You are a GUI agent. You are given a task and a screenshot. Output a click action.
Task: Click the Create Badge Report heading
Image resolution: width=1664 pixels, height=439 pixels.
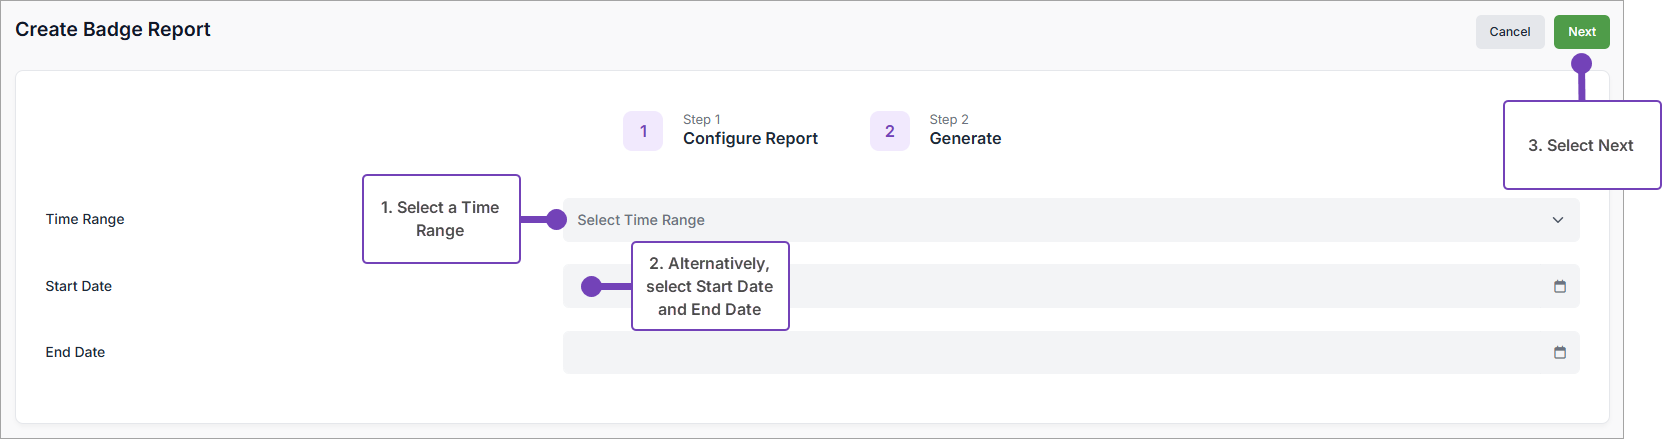[113, 29]
